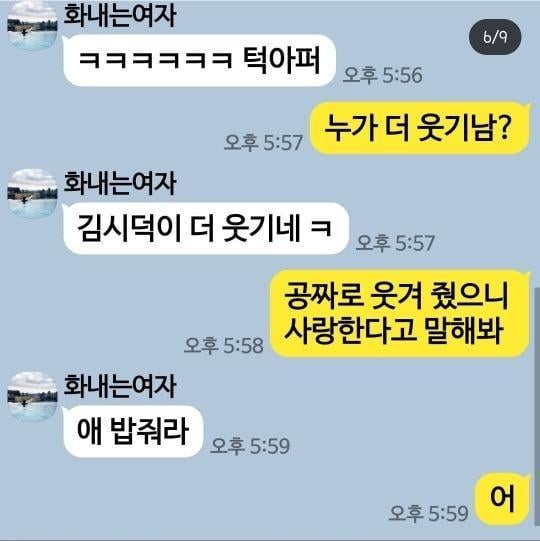Select the yellow bubble 사랑한다고 말해봐

(400, 313)
